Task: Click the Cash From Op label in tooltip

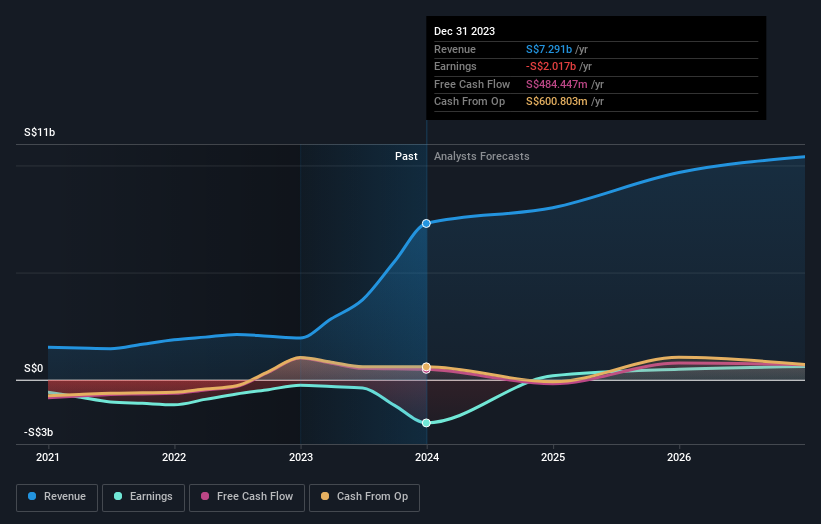Action: [x=469, y=102]
